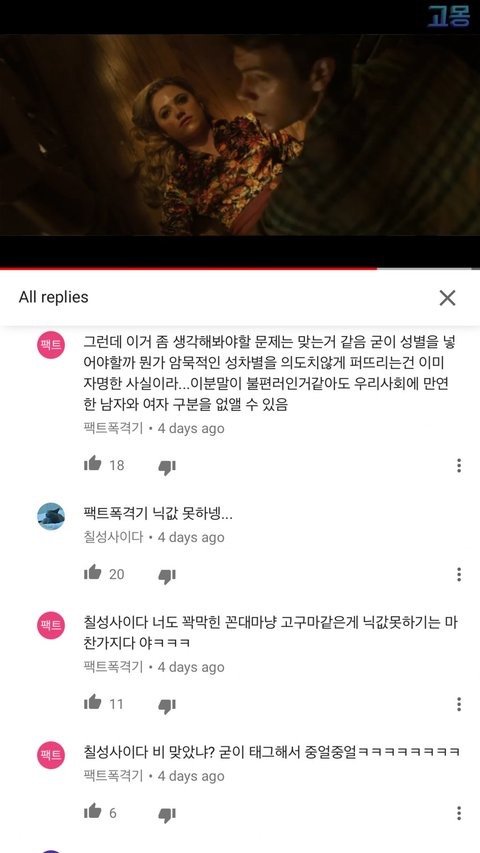Viewport: 480px width, 853px height.
Task: Dislike the reply with 6 likes
Action: pos(167,814)
